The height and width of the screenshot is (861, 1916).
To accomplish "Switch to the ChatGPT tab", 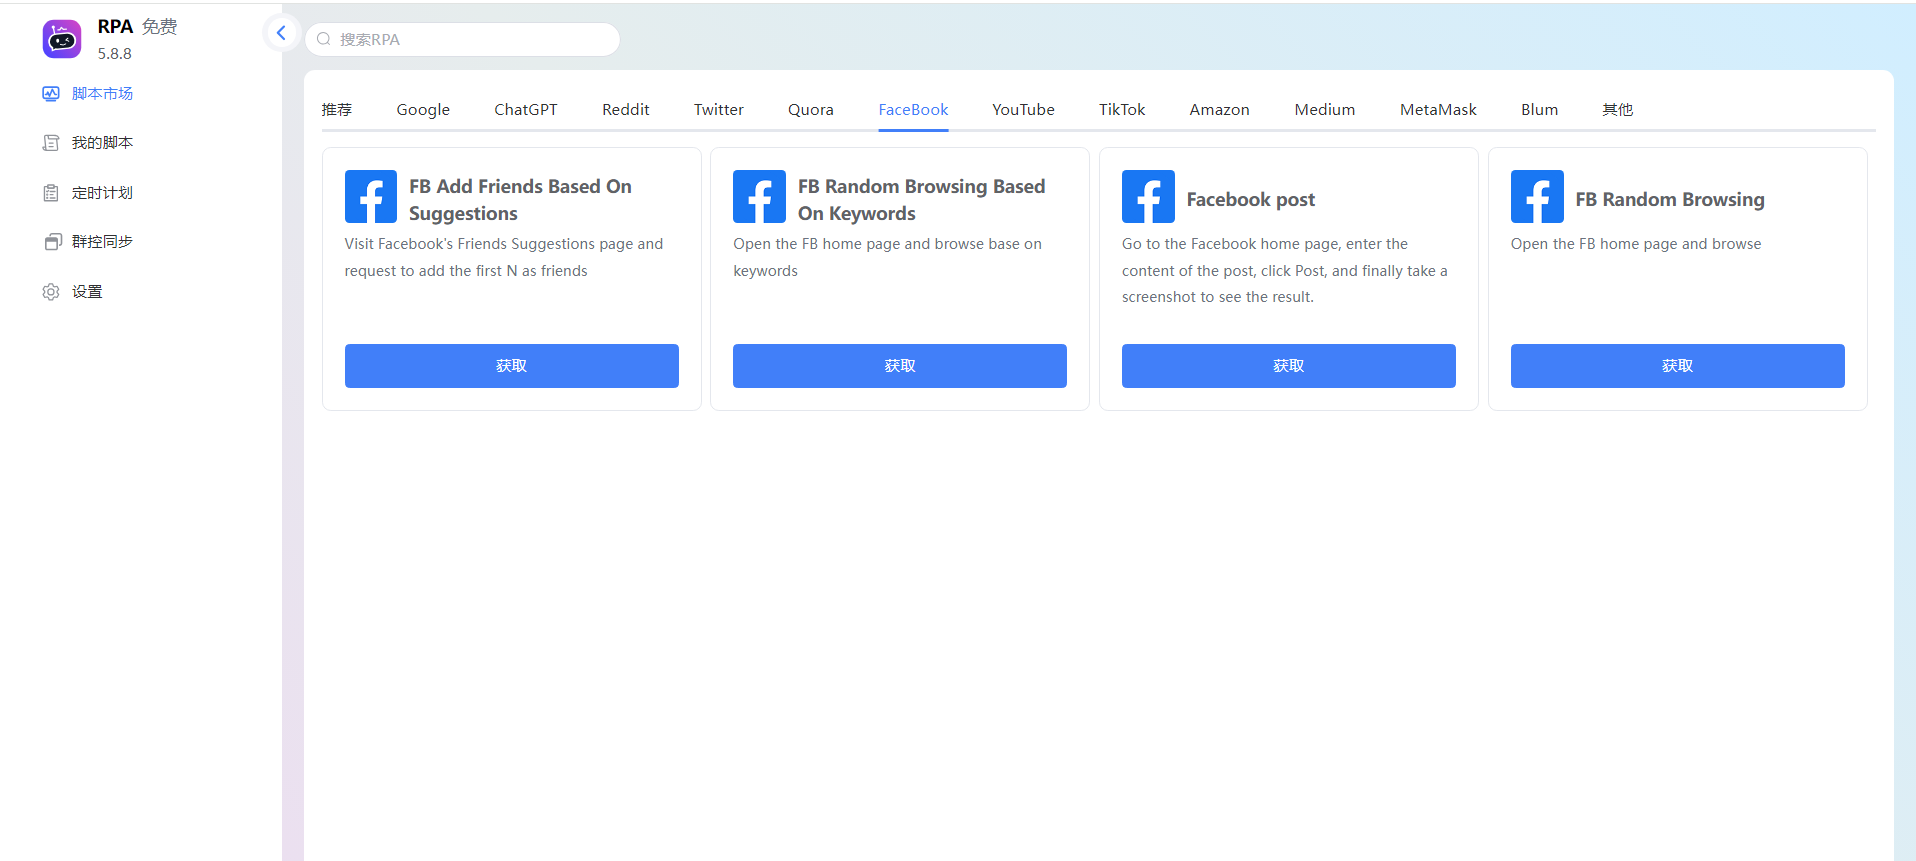I will point(526,109).
